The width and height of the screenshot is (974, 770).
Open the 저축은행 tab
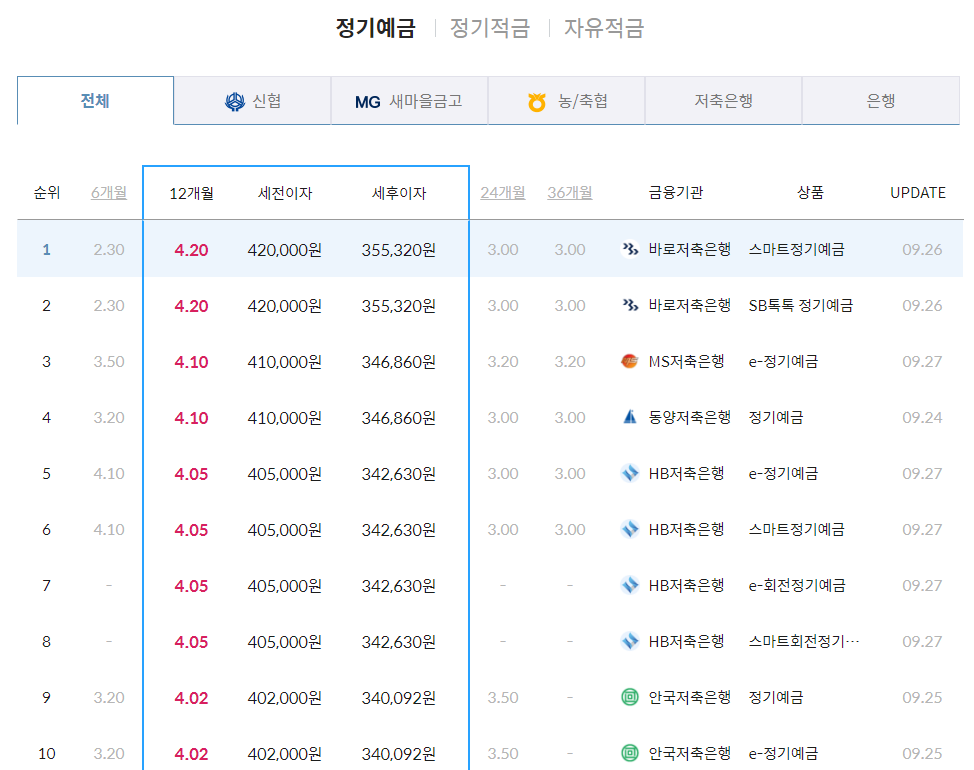click(724, 101)
